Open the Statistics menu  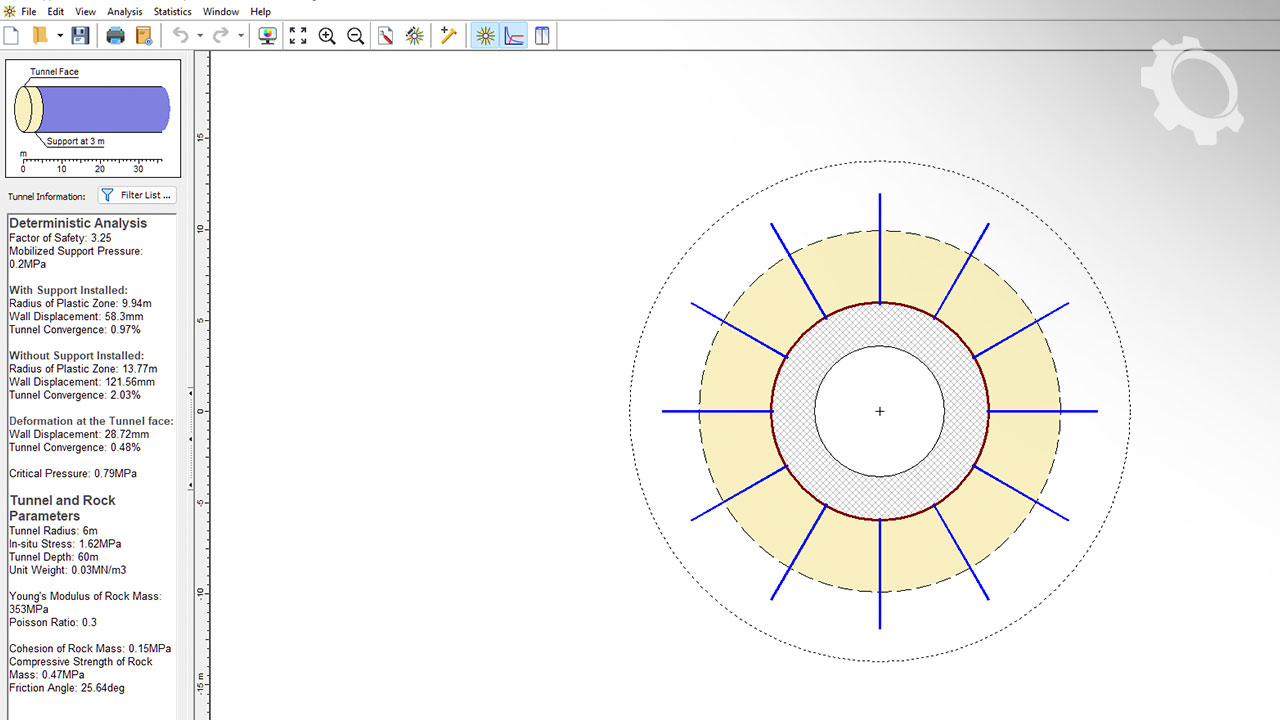click(x=172, y=12)
